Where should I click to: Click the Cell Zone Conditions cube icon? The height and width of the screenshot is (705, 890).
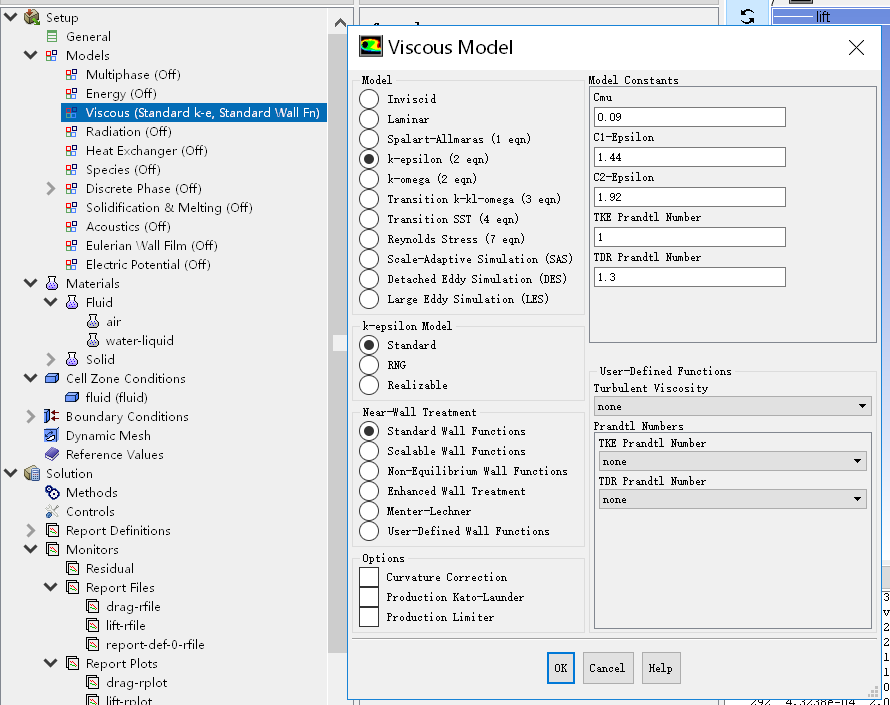click(x=52, y=379)
